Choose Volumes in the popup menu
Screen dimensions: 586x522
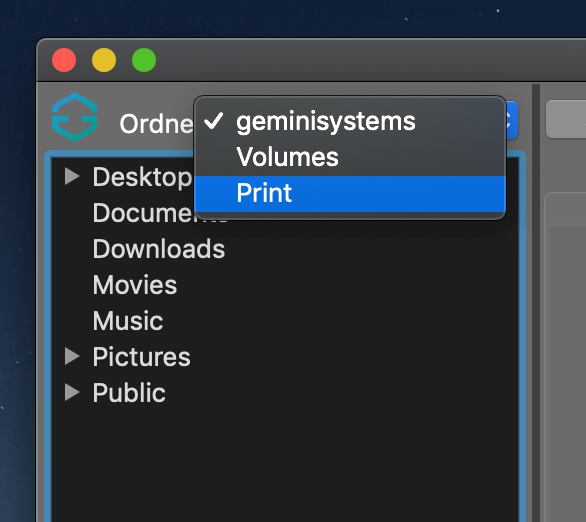(350, 157)
